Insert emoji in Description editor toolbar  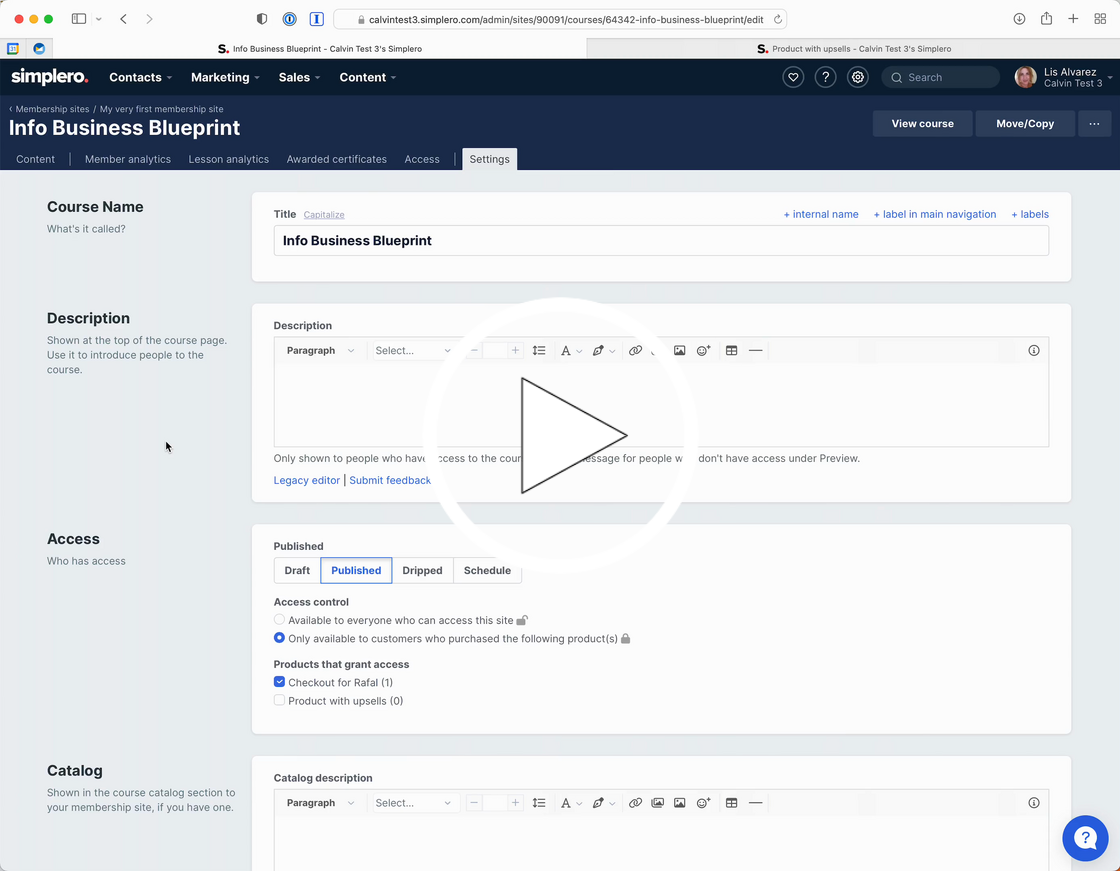[703, 351]
